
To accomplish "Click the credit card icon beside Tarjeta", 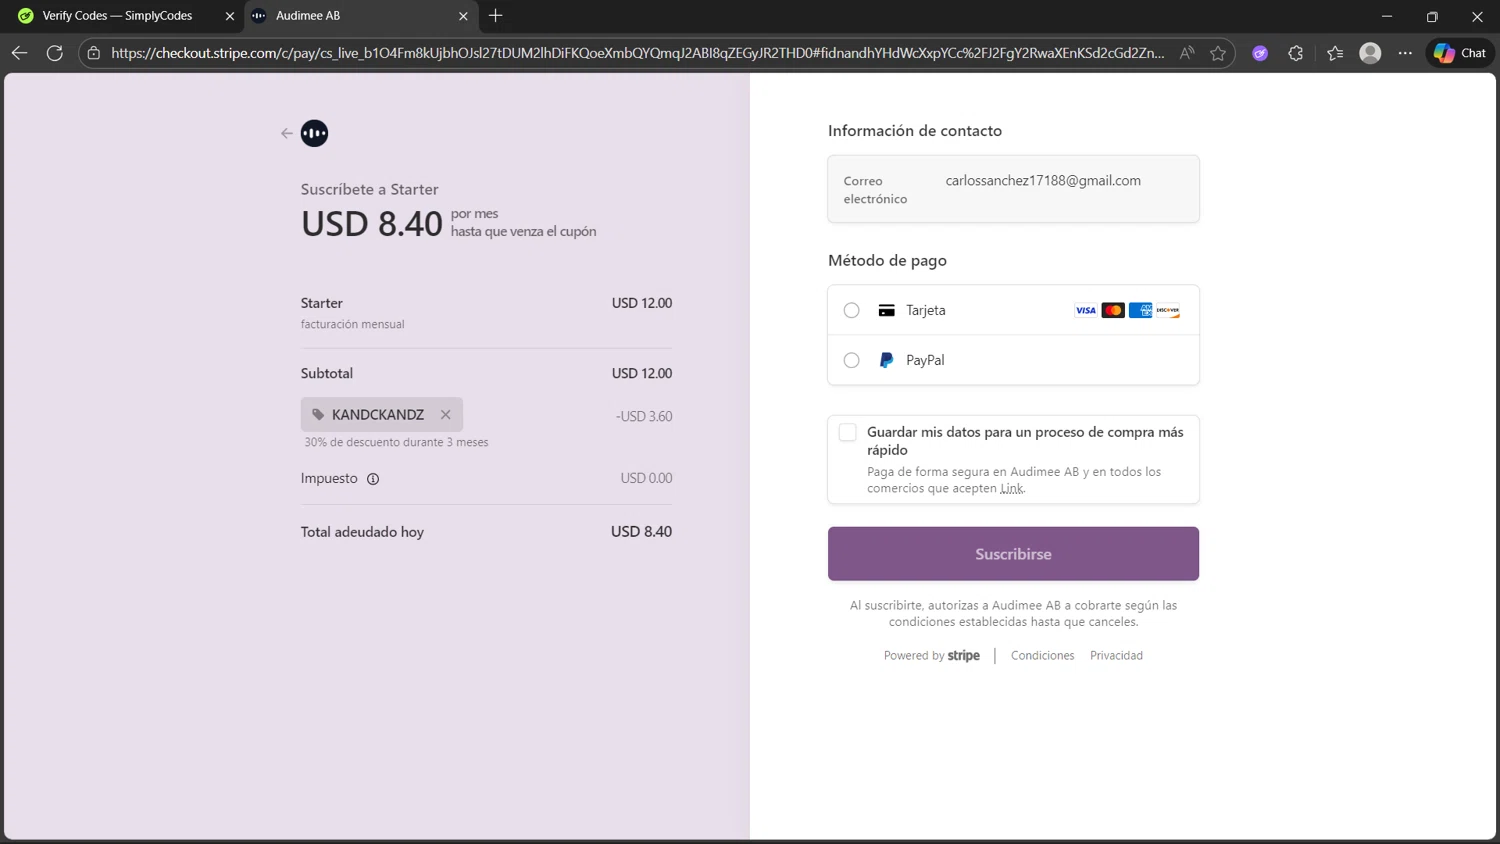I will (x=886, y=310).
